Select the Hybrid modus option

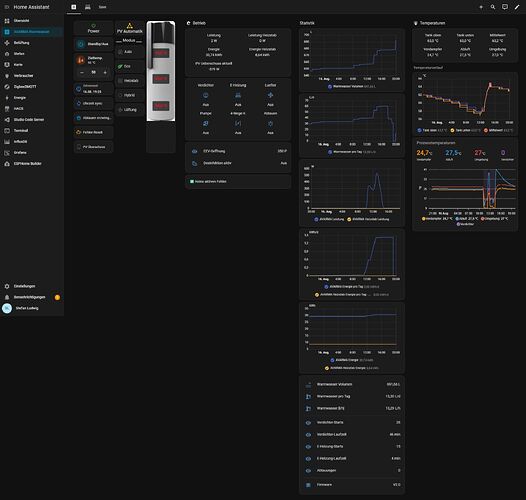[130, 95]
